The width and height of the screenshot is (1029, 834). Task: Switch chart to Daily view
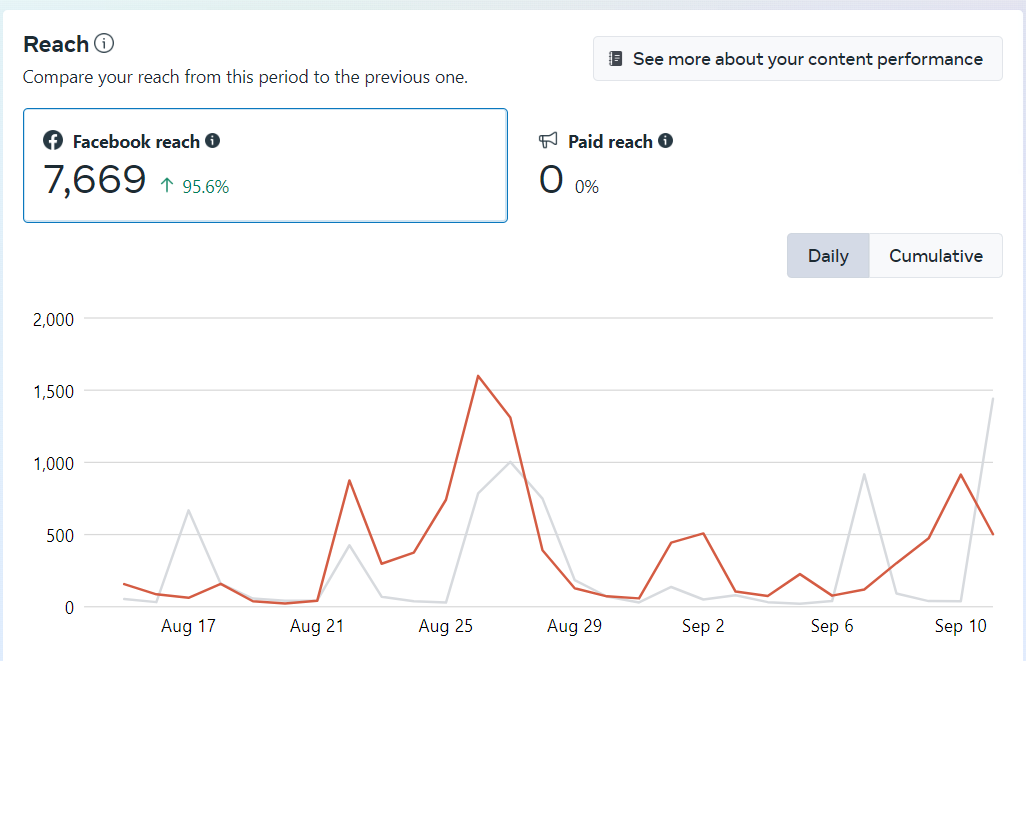click(x=828, y=256)
